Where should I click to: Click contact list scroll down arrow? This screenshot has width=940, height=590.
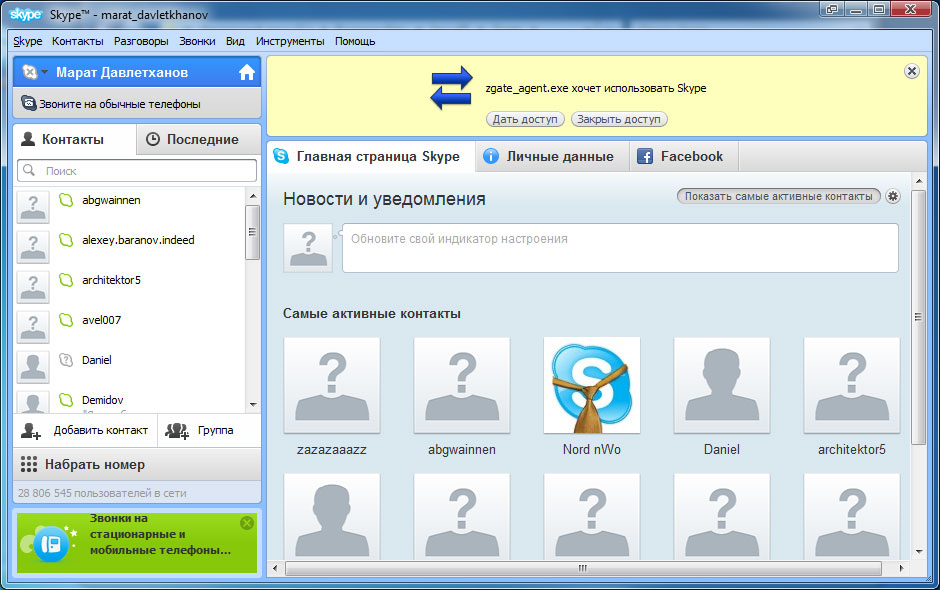252,405
